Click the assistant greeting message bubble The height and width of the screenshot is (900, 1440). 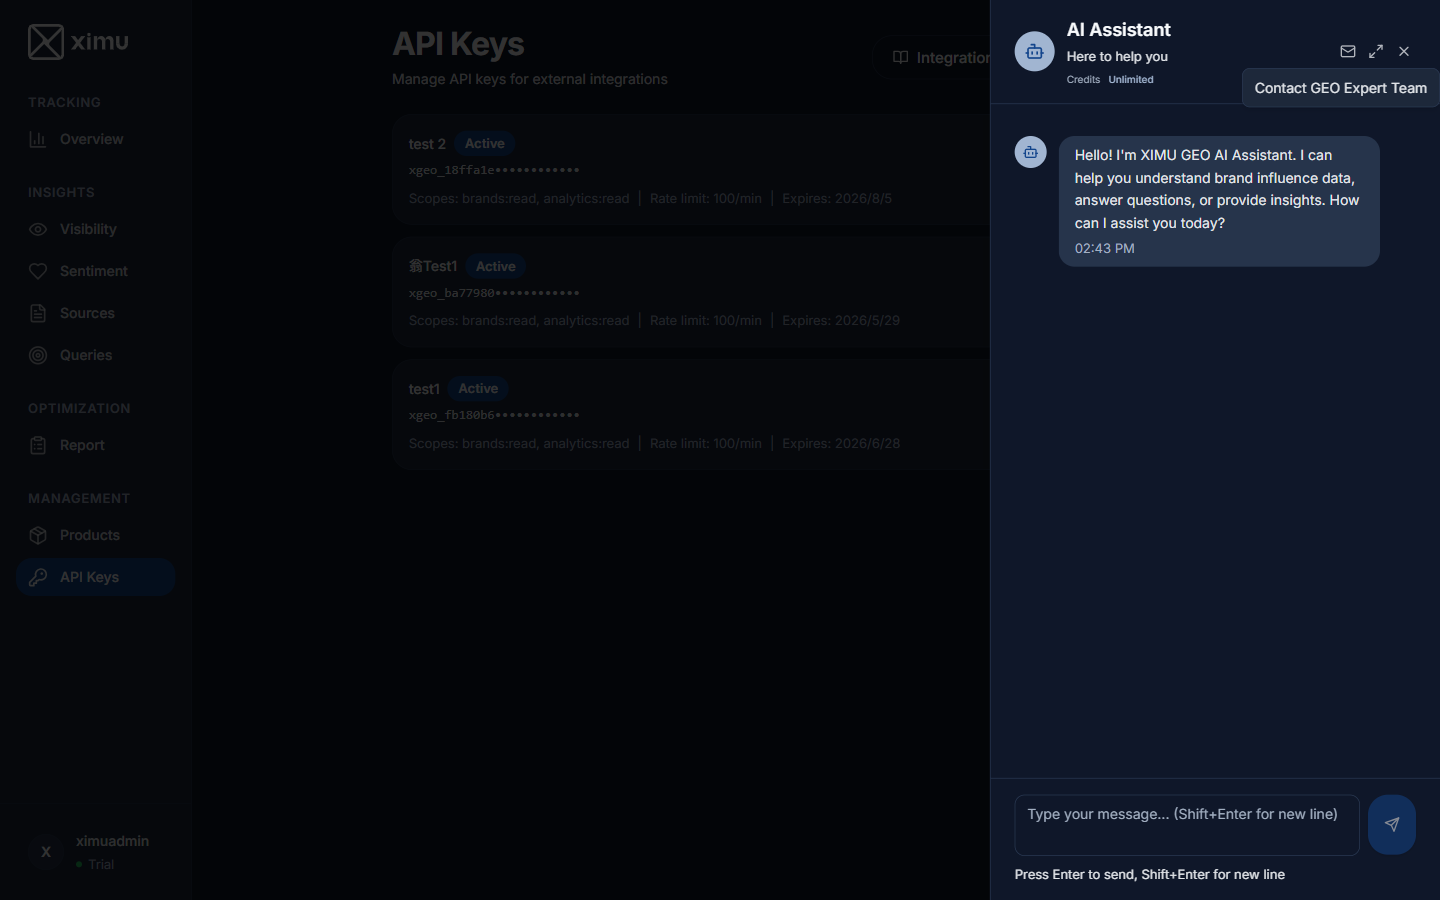click(x=1219, y=201)
